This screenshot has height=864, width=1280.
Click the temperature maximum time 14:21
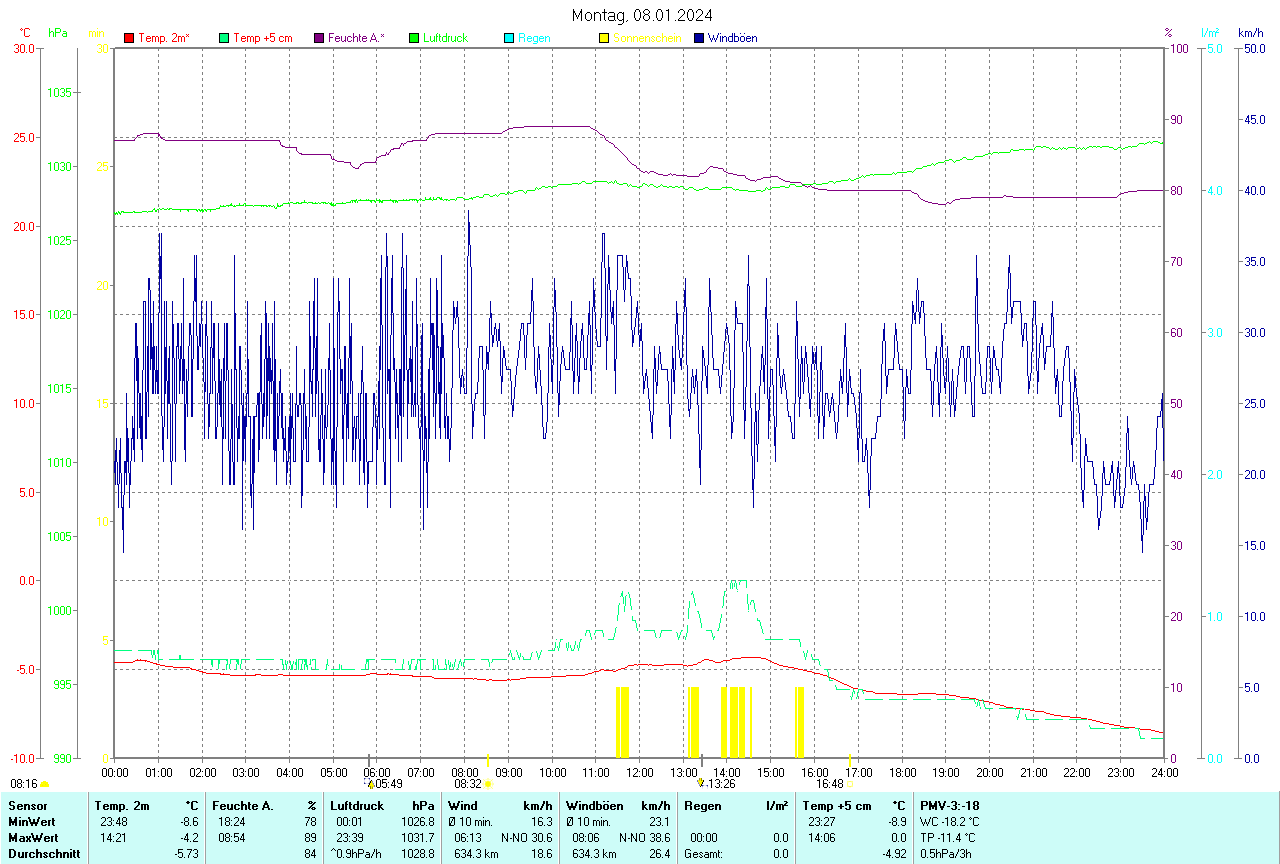(x=114, y=838)
